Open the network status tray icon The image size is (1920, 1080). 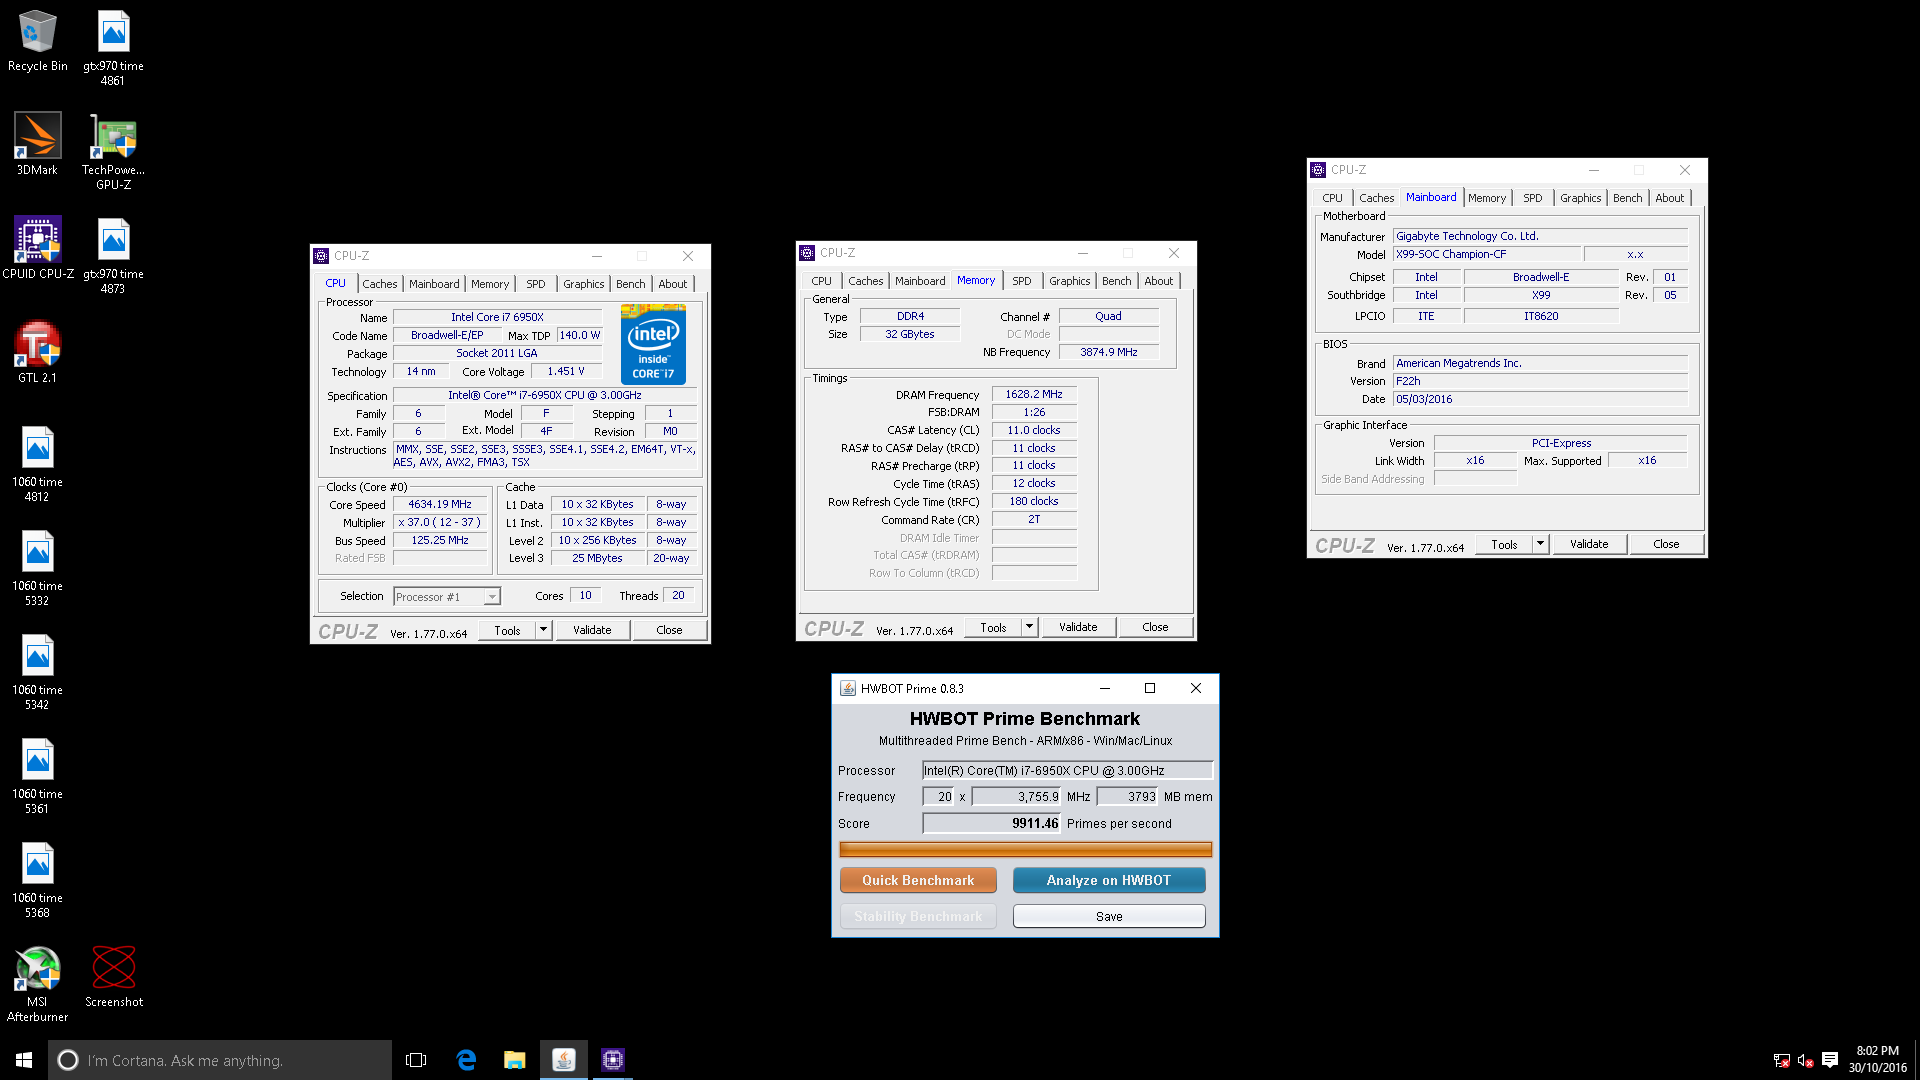[x=1782, y=1060]
